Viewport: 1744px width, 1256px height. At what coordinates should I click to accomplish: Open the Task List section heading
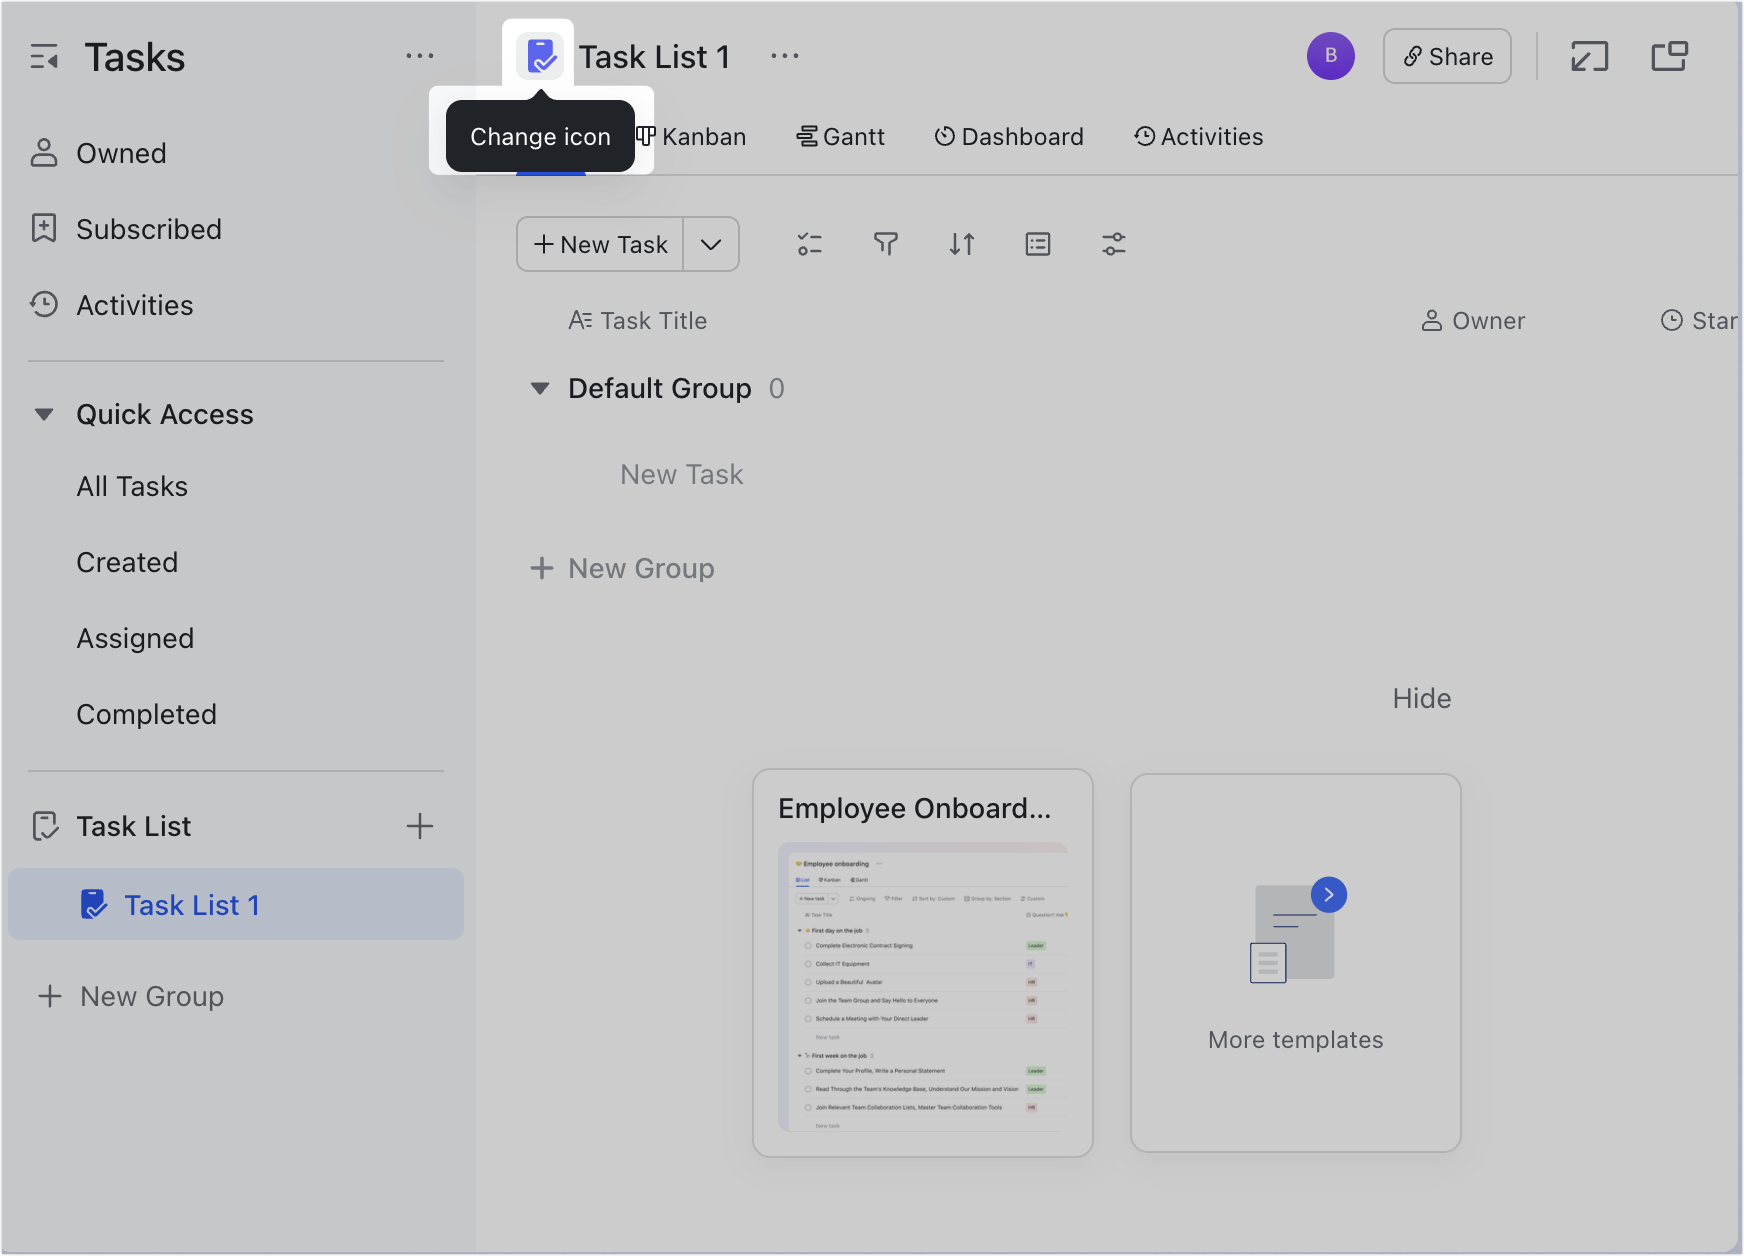coord(112,826)
